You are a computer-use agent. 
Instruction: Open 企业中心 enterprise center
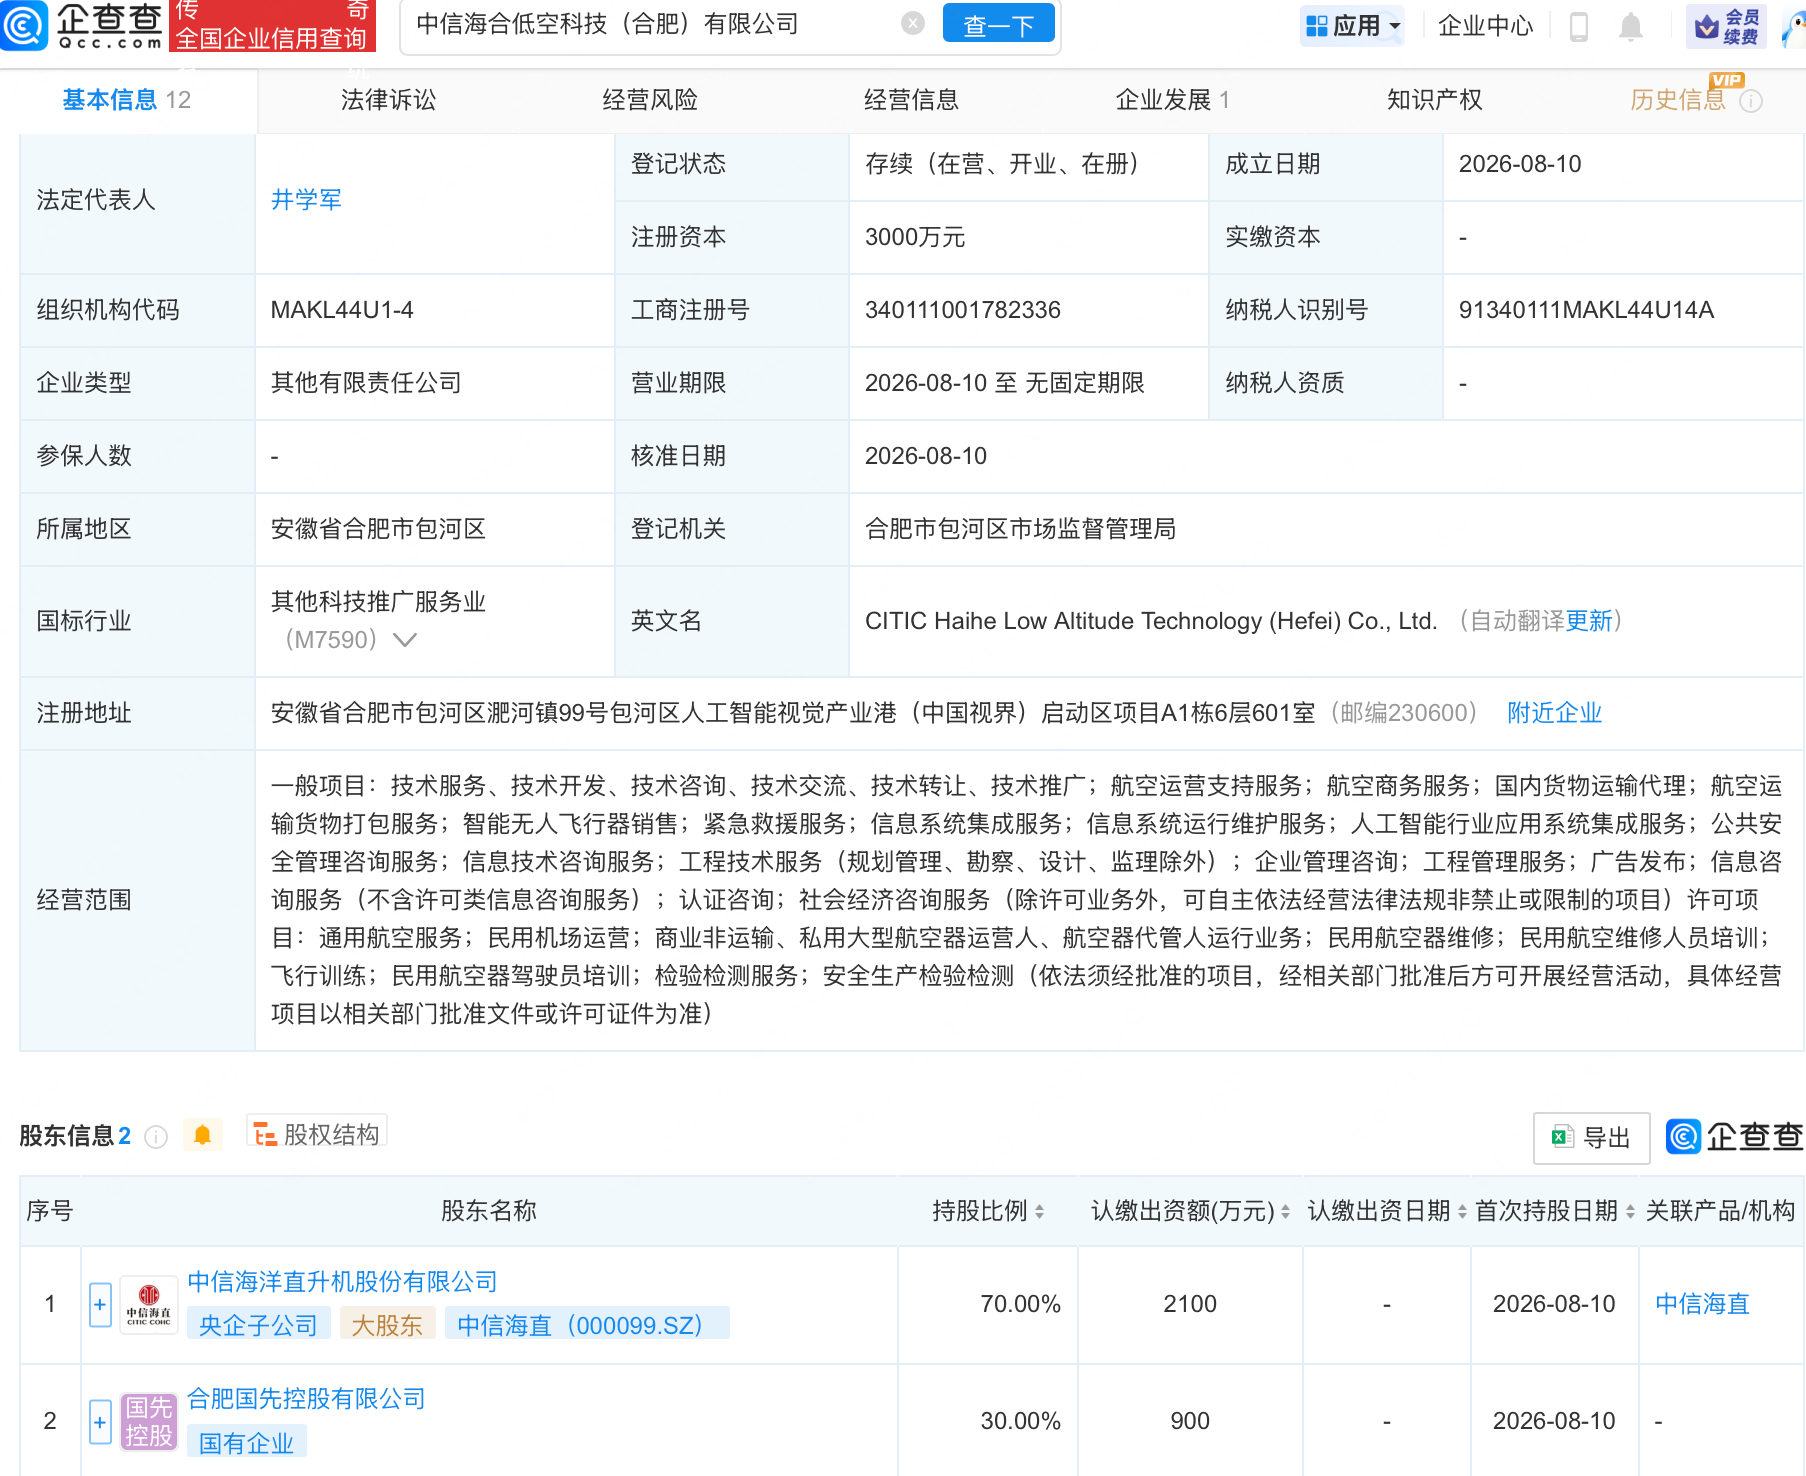point(1485,26)
